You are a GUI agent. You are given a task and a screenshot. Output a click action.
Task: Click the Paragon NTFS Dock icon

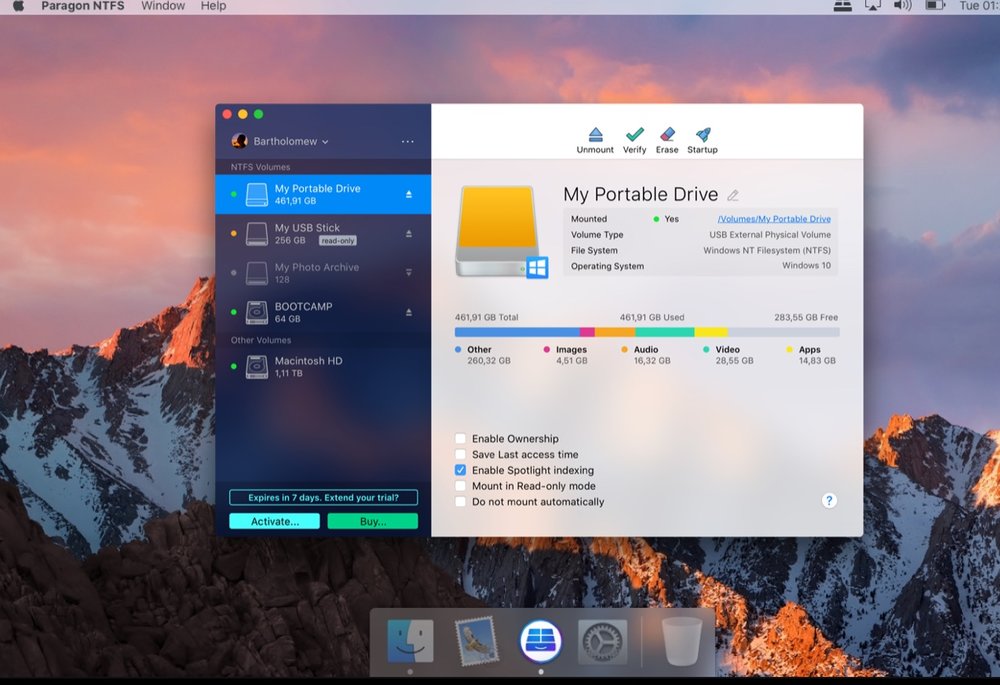coord(541,642)
